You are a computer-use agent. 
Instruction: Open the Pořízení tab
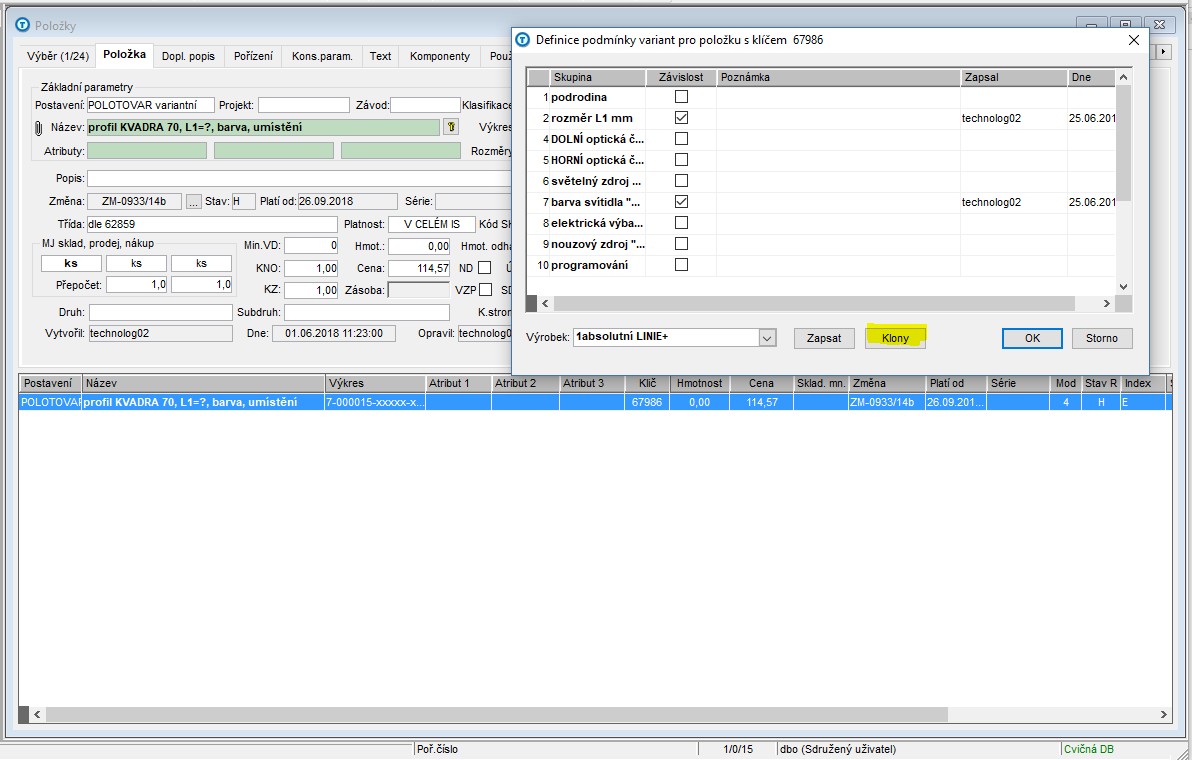[253, 56]
